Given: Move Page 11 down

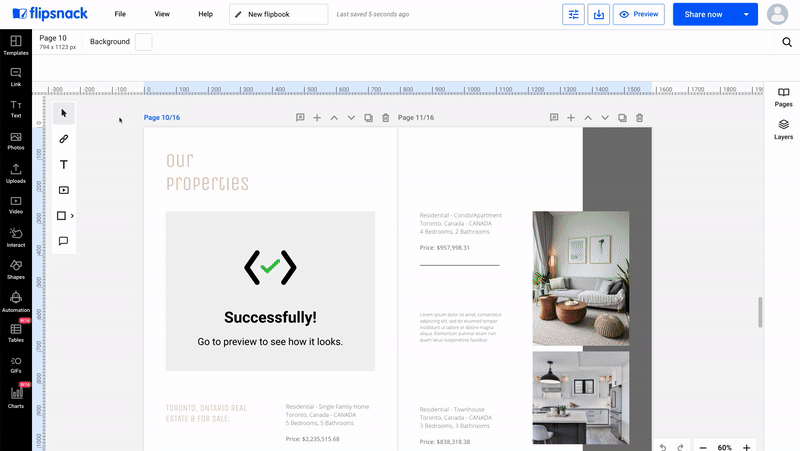Looking at the screenshot, I should coord(605,118).
